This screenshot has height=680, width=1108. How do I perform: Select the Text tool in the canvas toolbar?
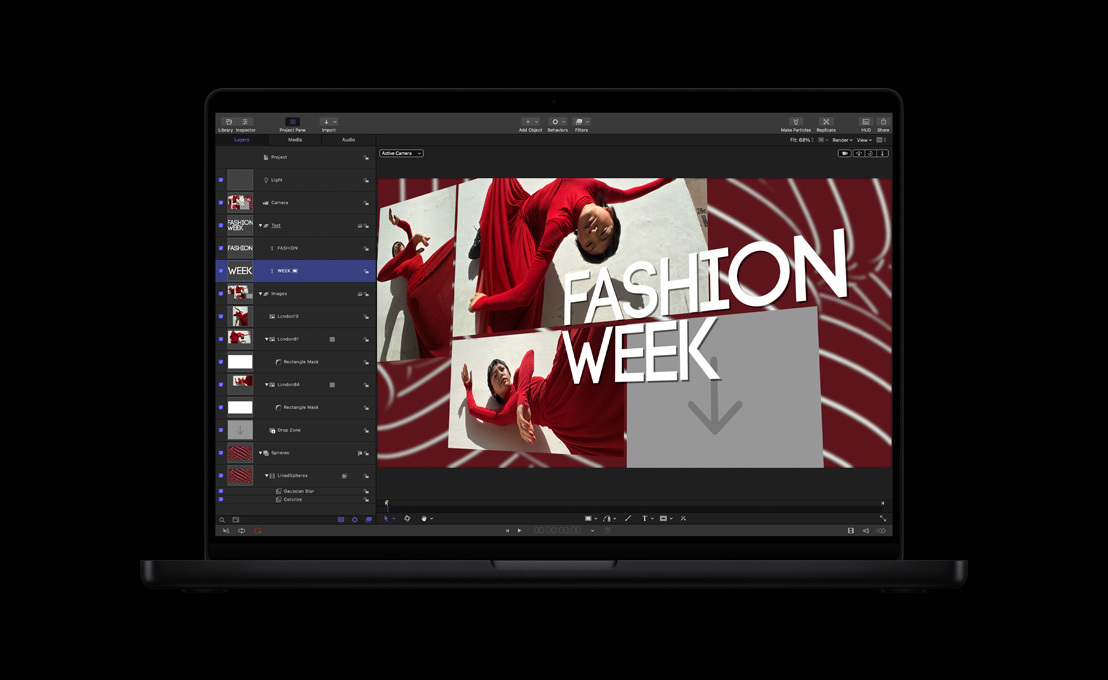[647, 518]
